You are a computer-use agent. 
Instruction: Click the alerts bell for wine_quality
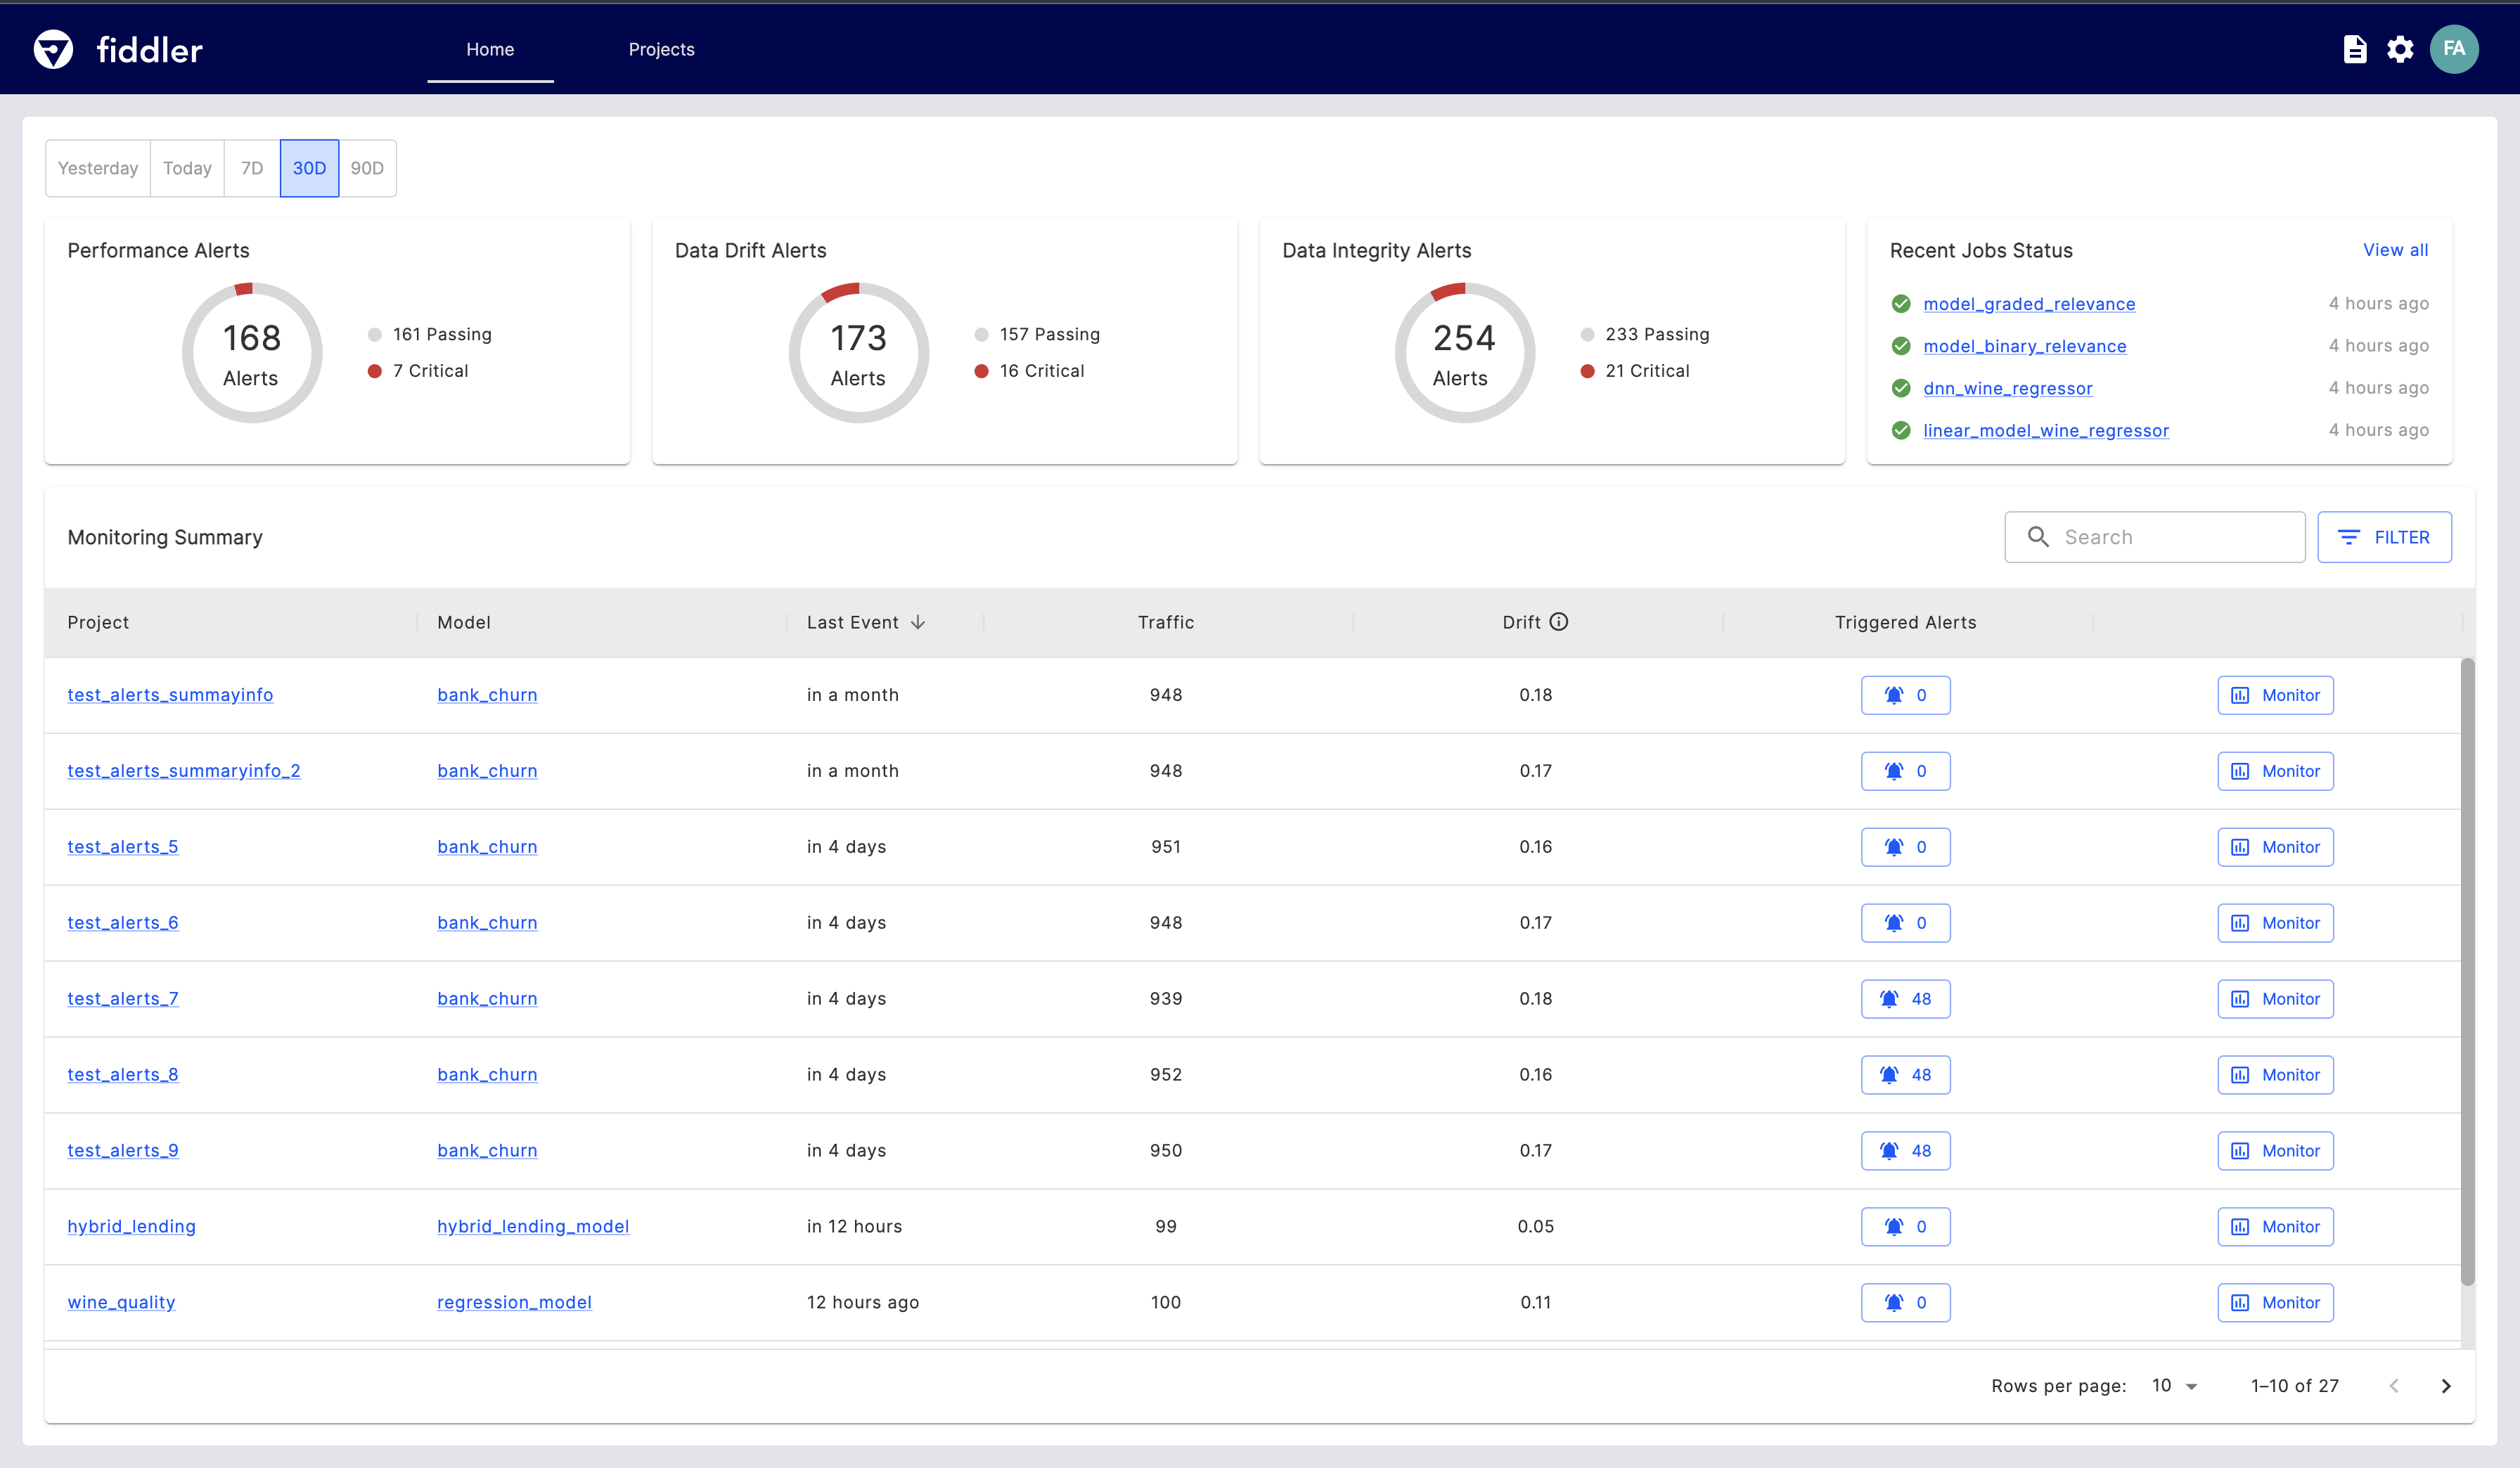click(1905, 1302)
